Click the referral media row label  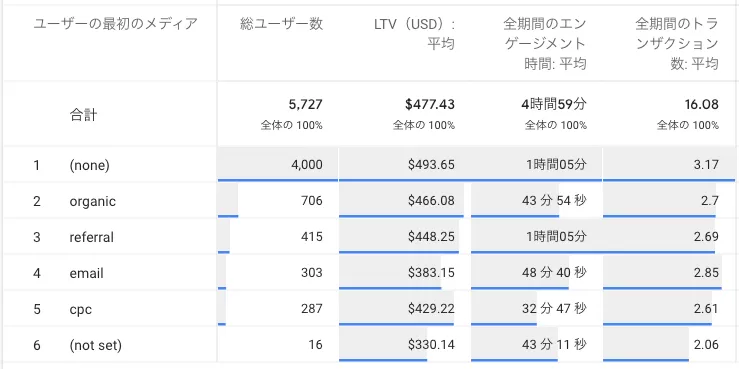(x=91, y=237)
